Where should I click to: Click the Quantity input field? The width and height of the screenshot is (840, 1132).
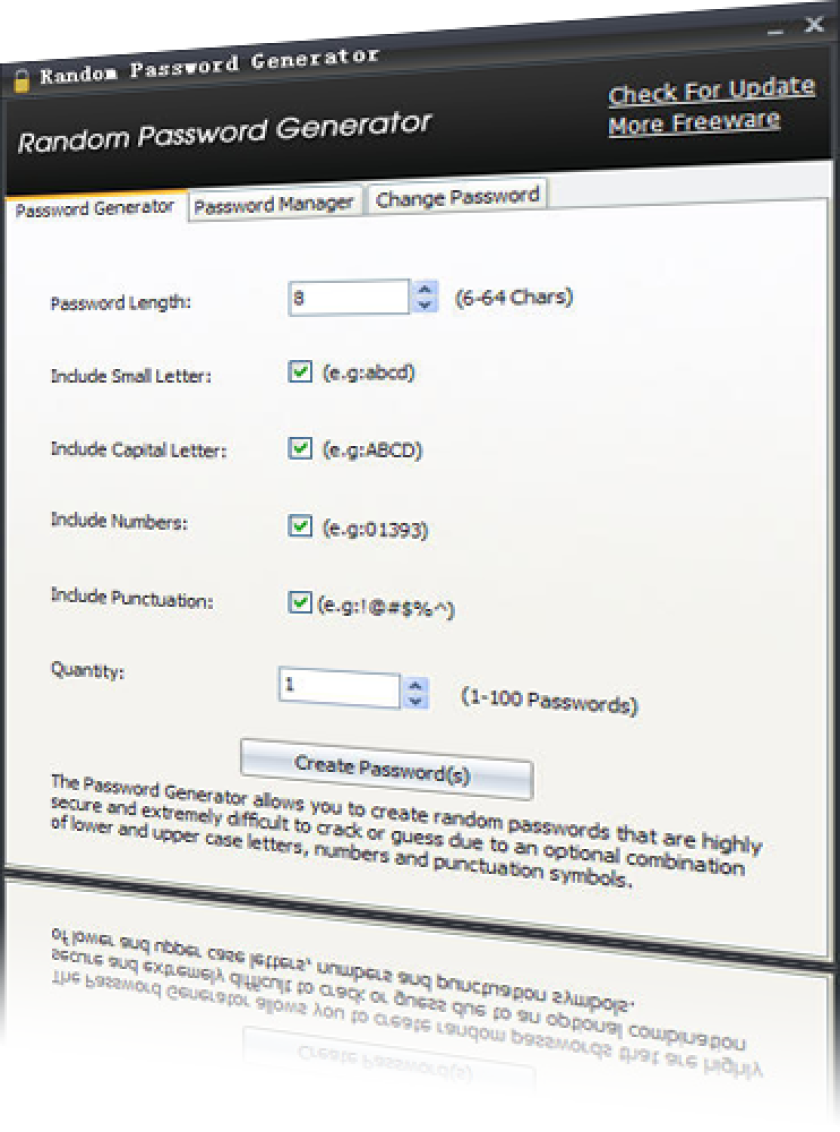[x=339, y=688]
